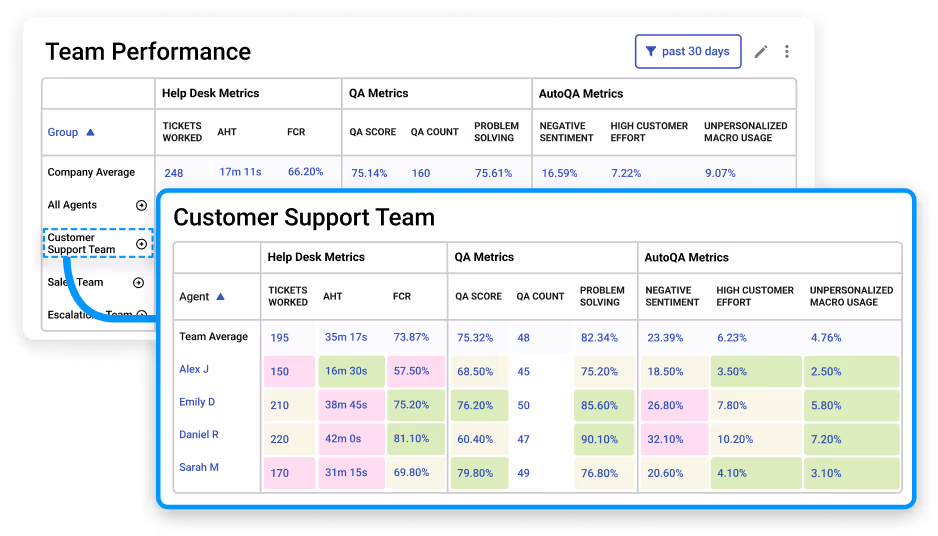This screenshot has height=536, width=938.
Task: Click Team Average negative sentiment 23.39%
Action: click(x=665, y=337)
